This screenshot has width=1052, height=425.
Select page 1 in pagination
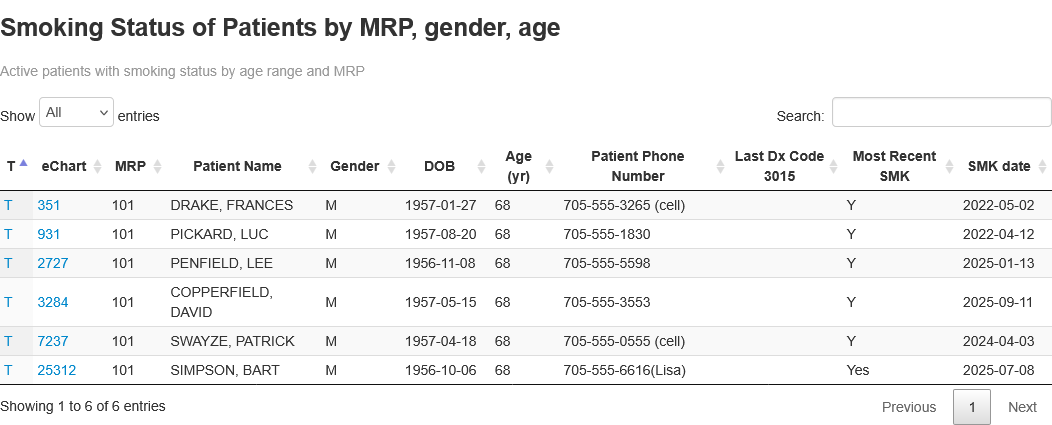point(972,407)
